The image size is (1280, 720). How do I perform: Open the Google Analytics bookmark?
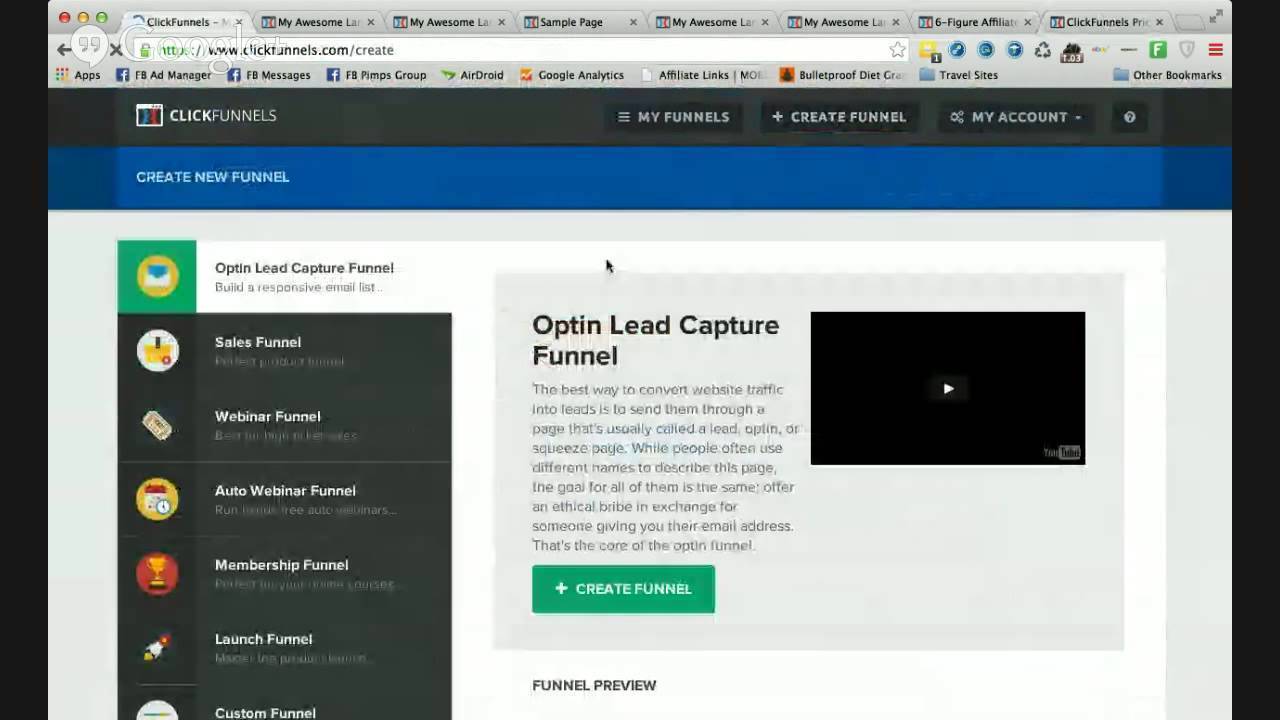[571, 75]
